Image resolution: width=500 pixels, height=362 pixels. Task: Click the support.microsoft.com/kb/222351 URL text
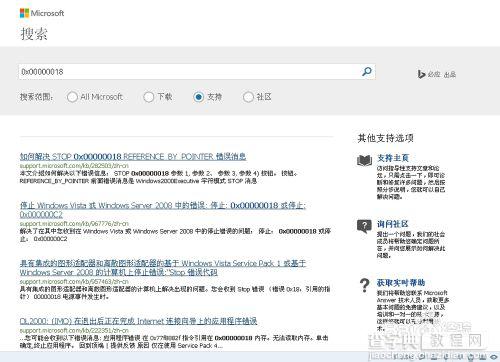[74, 330]
